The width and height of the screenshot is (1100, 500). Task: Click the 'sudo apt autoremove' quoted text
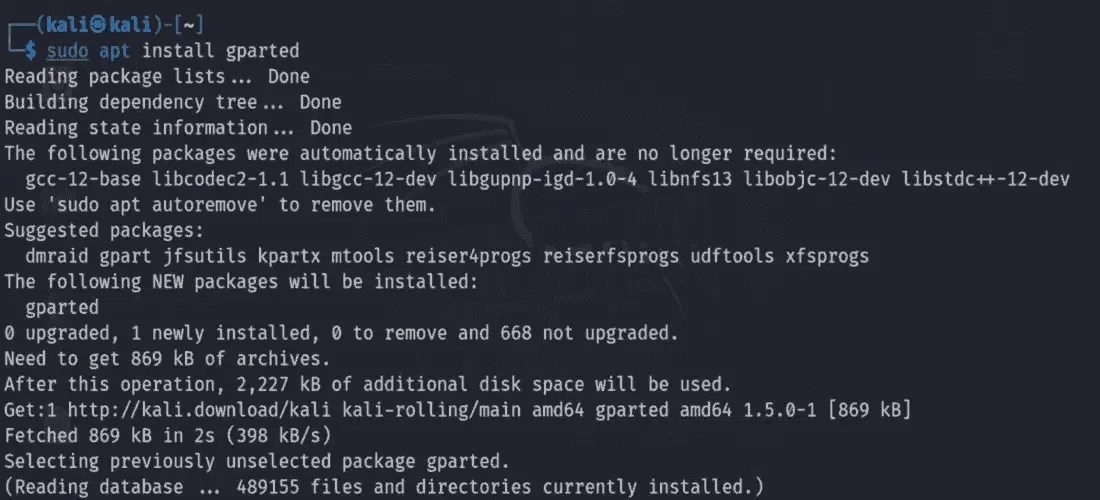[x=157, y=205]
